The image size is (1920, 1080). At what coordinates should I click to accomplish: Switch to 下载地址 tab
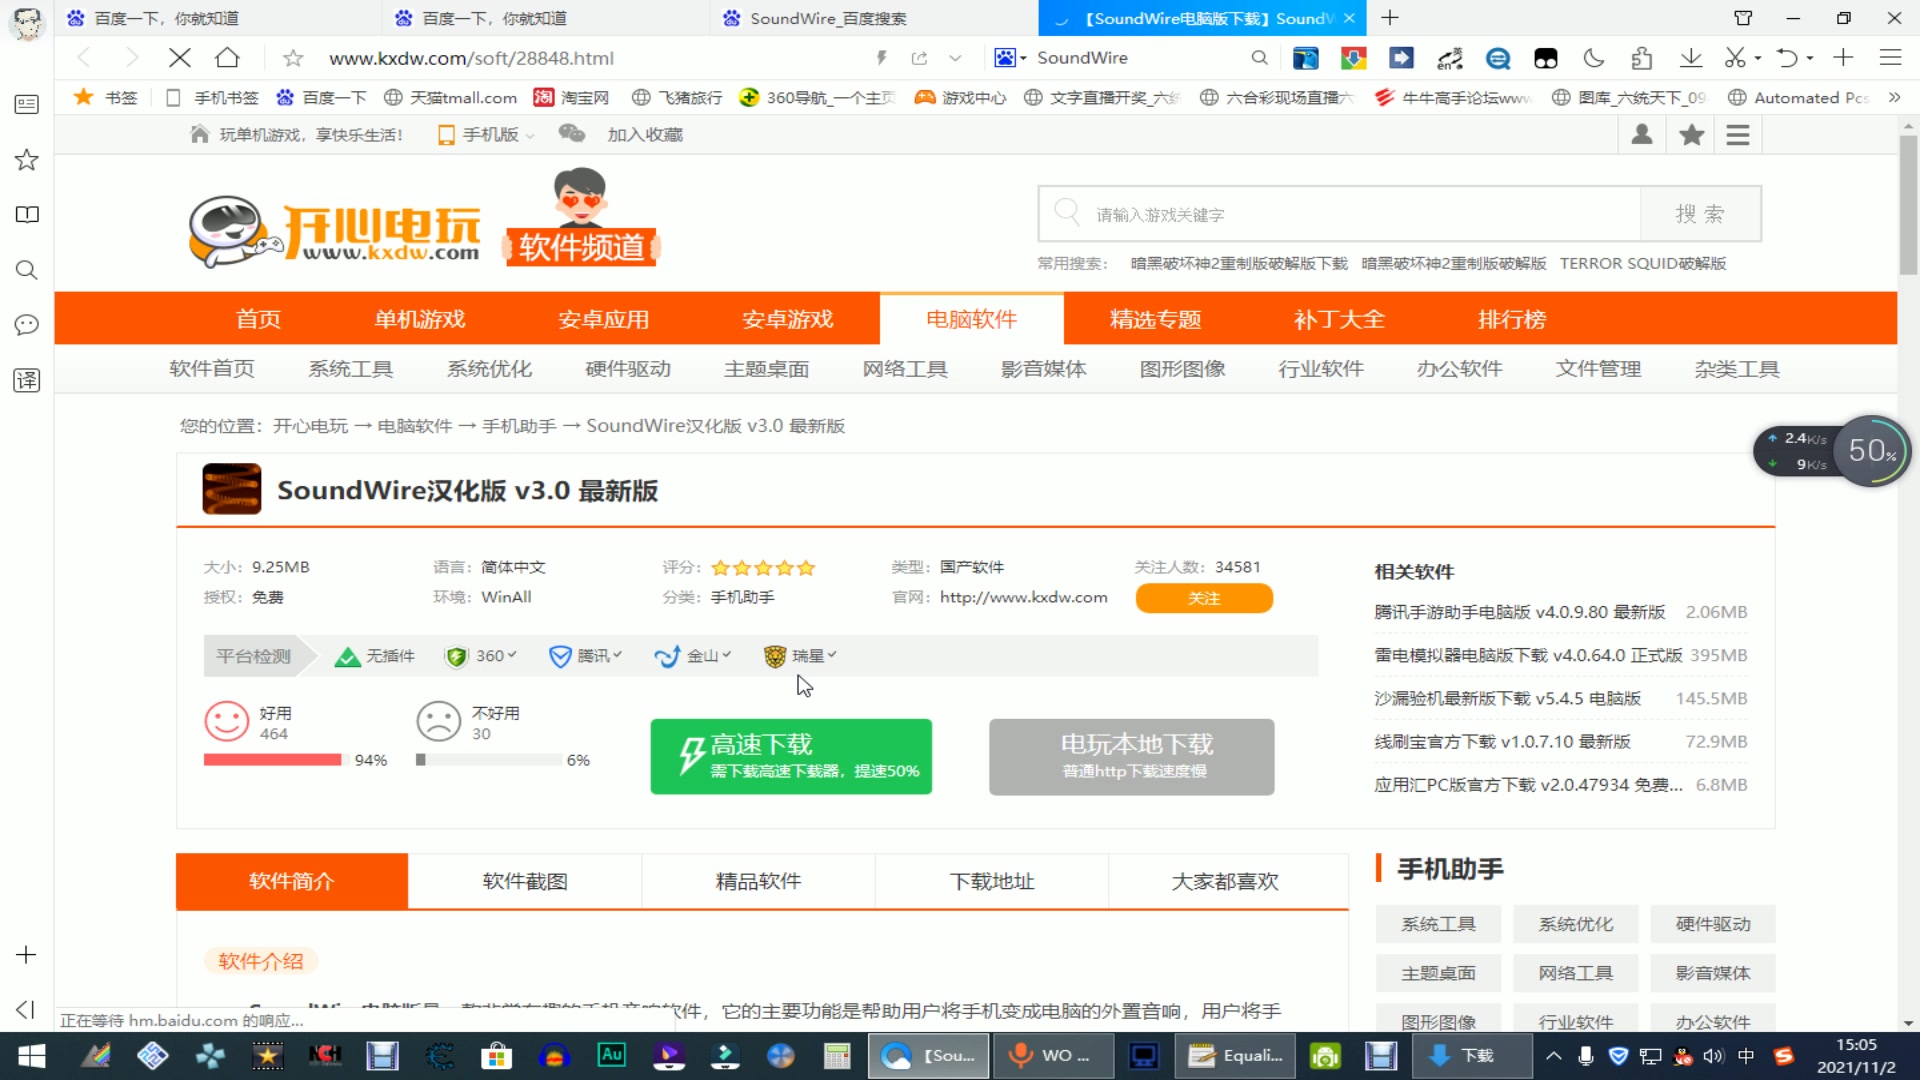[992, 881]
